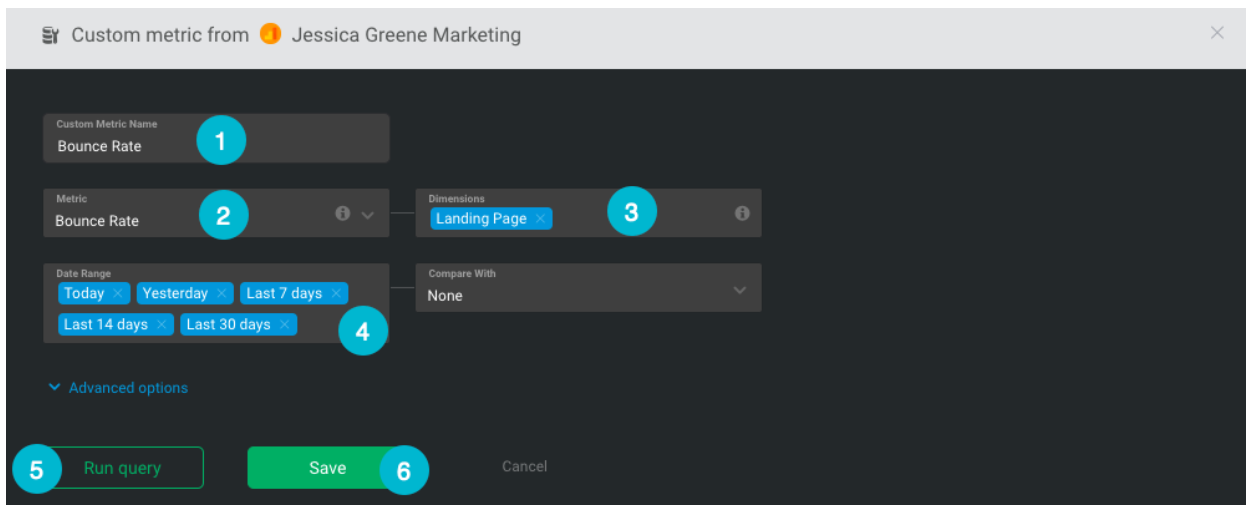Remove the Landing Page dimension tag
The height and width of the screenshot is (511, 1254).
tap(540, 219)
